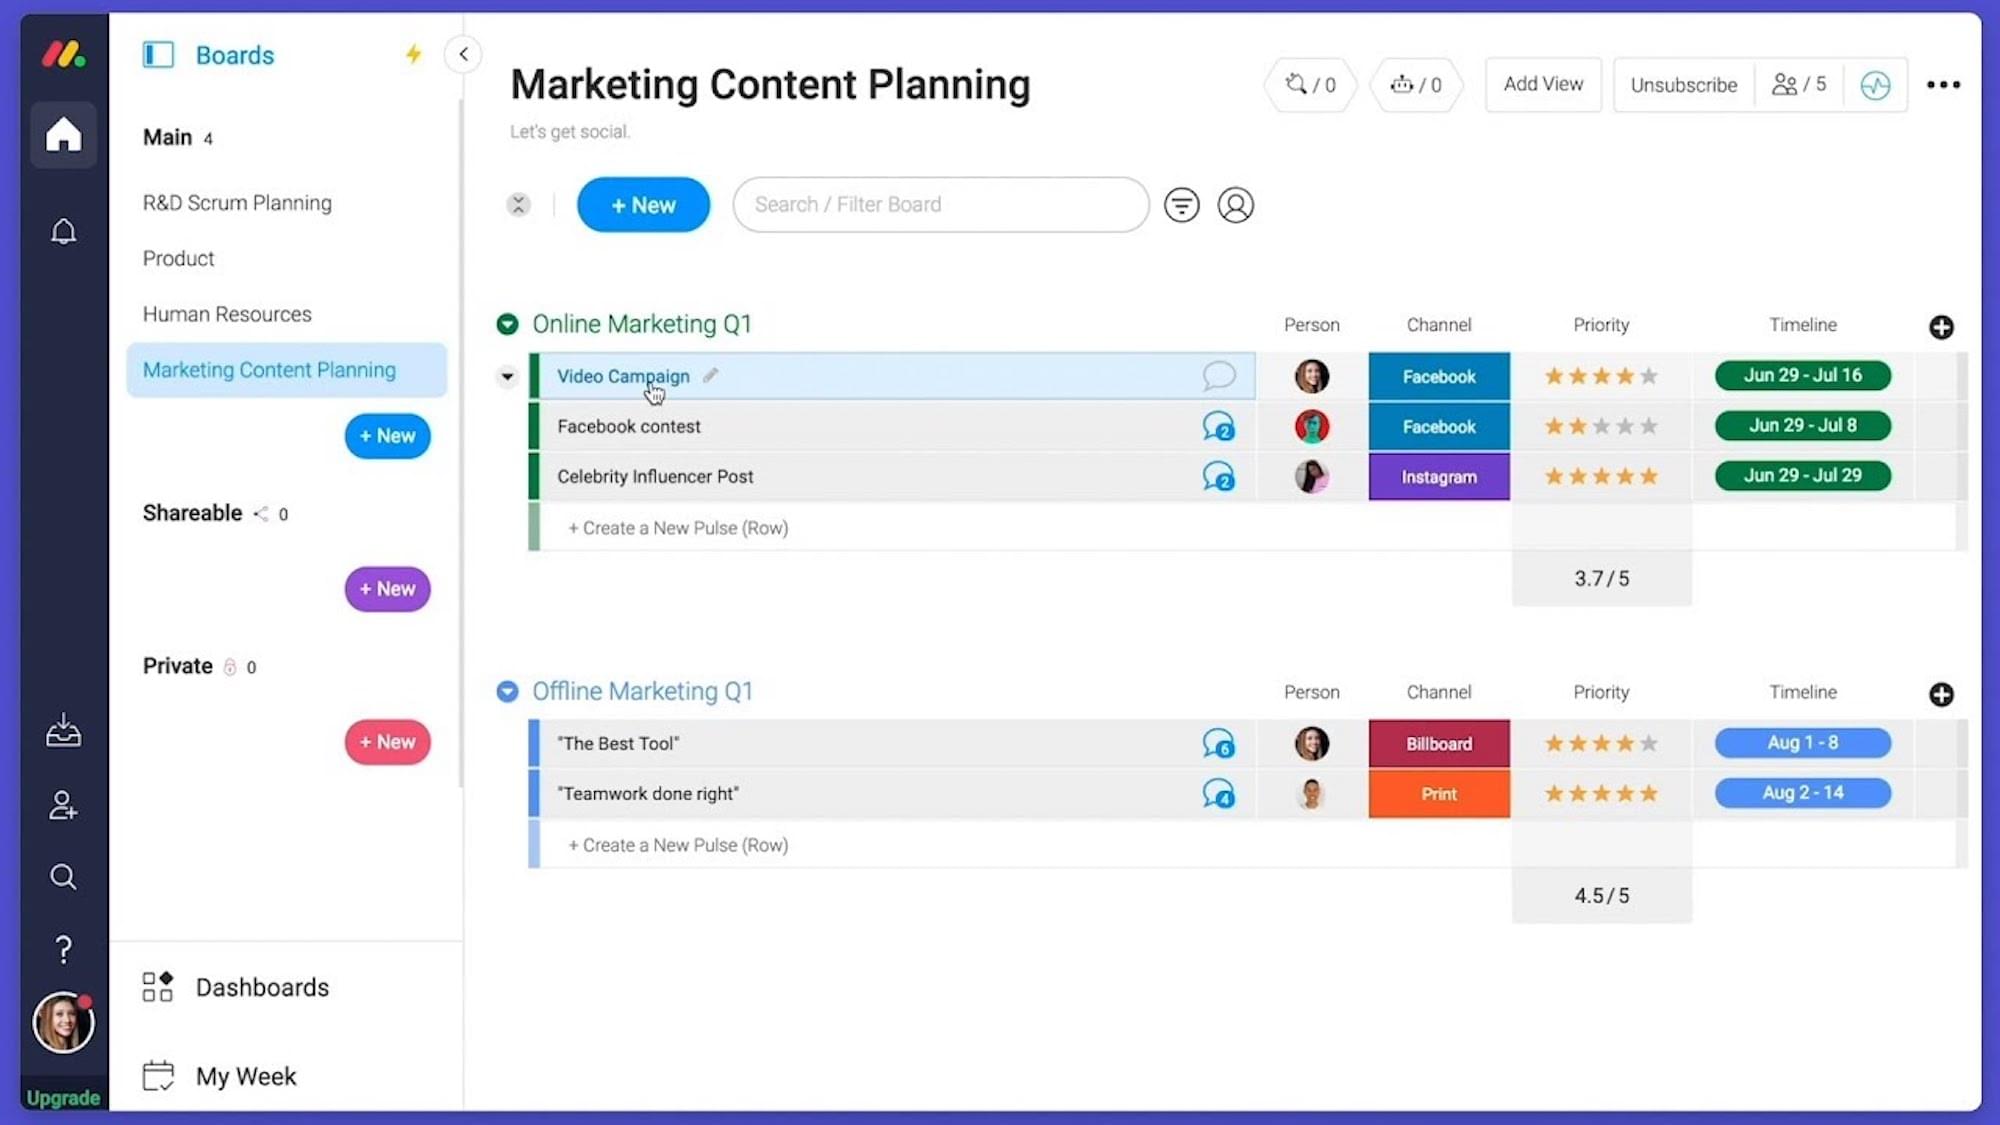Click the Add View button icon
Viewport: 2000px width, 1125px height.
1543,84
